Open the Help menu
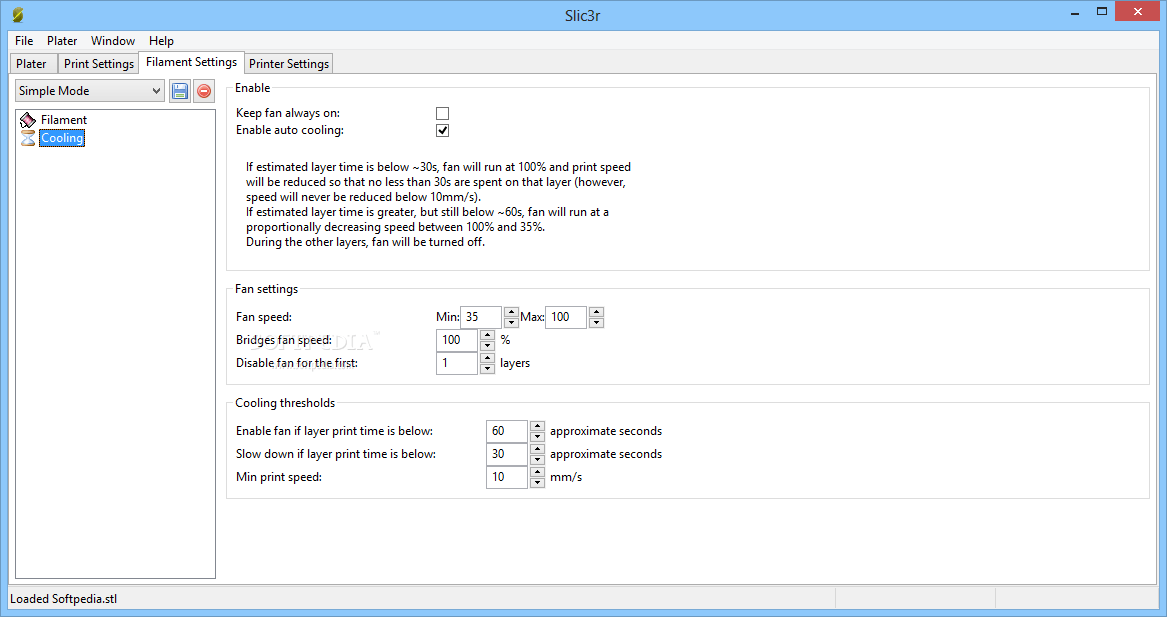 161,41
